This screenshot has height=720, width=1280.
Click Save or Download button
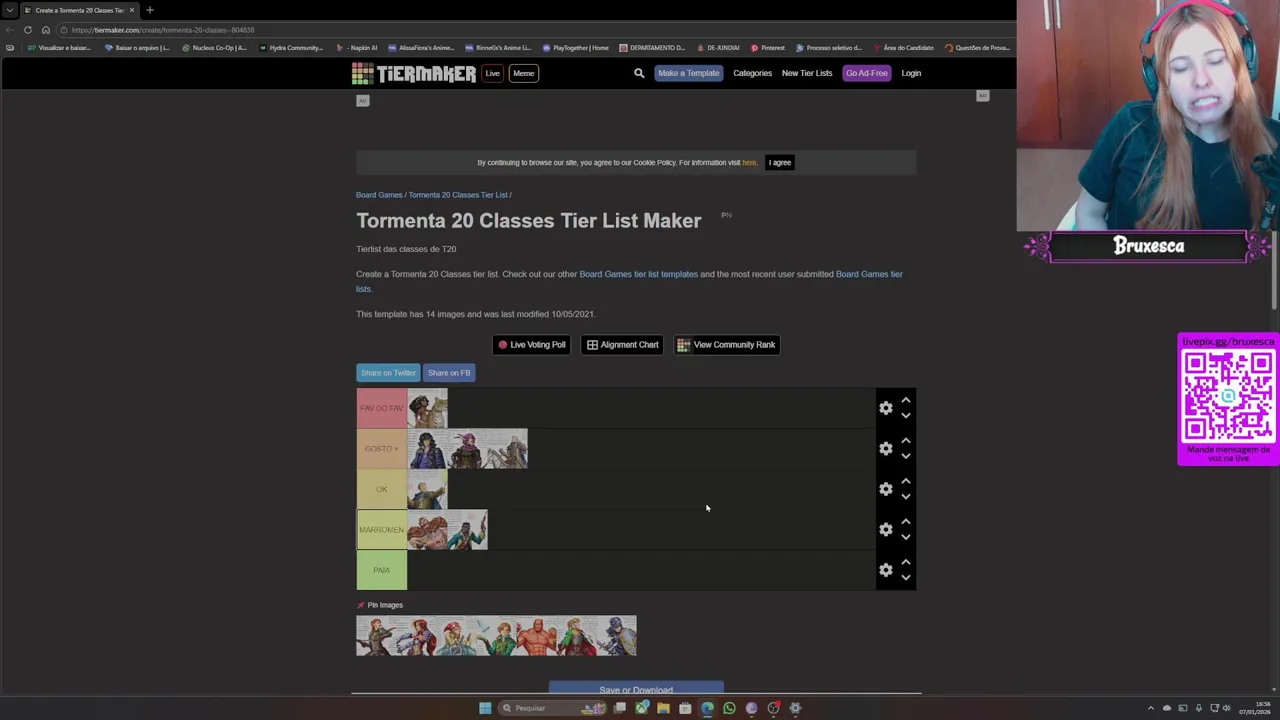click(636, 689)
